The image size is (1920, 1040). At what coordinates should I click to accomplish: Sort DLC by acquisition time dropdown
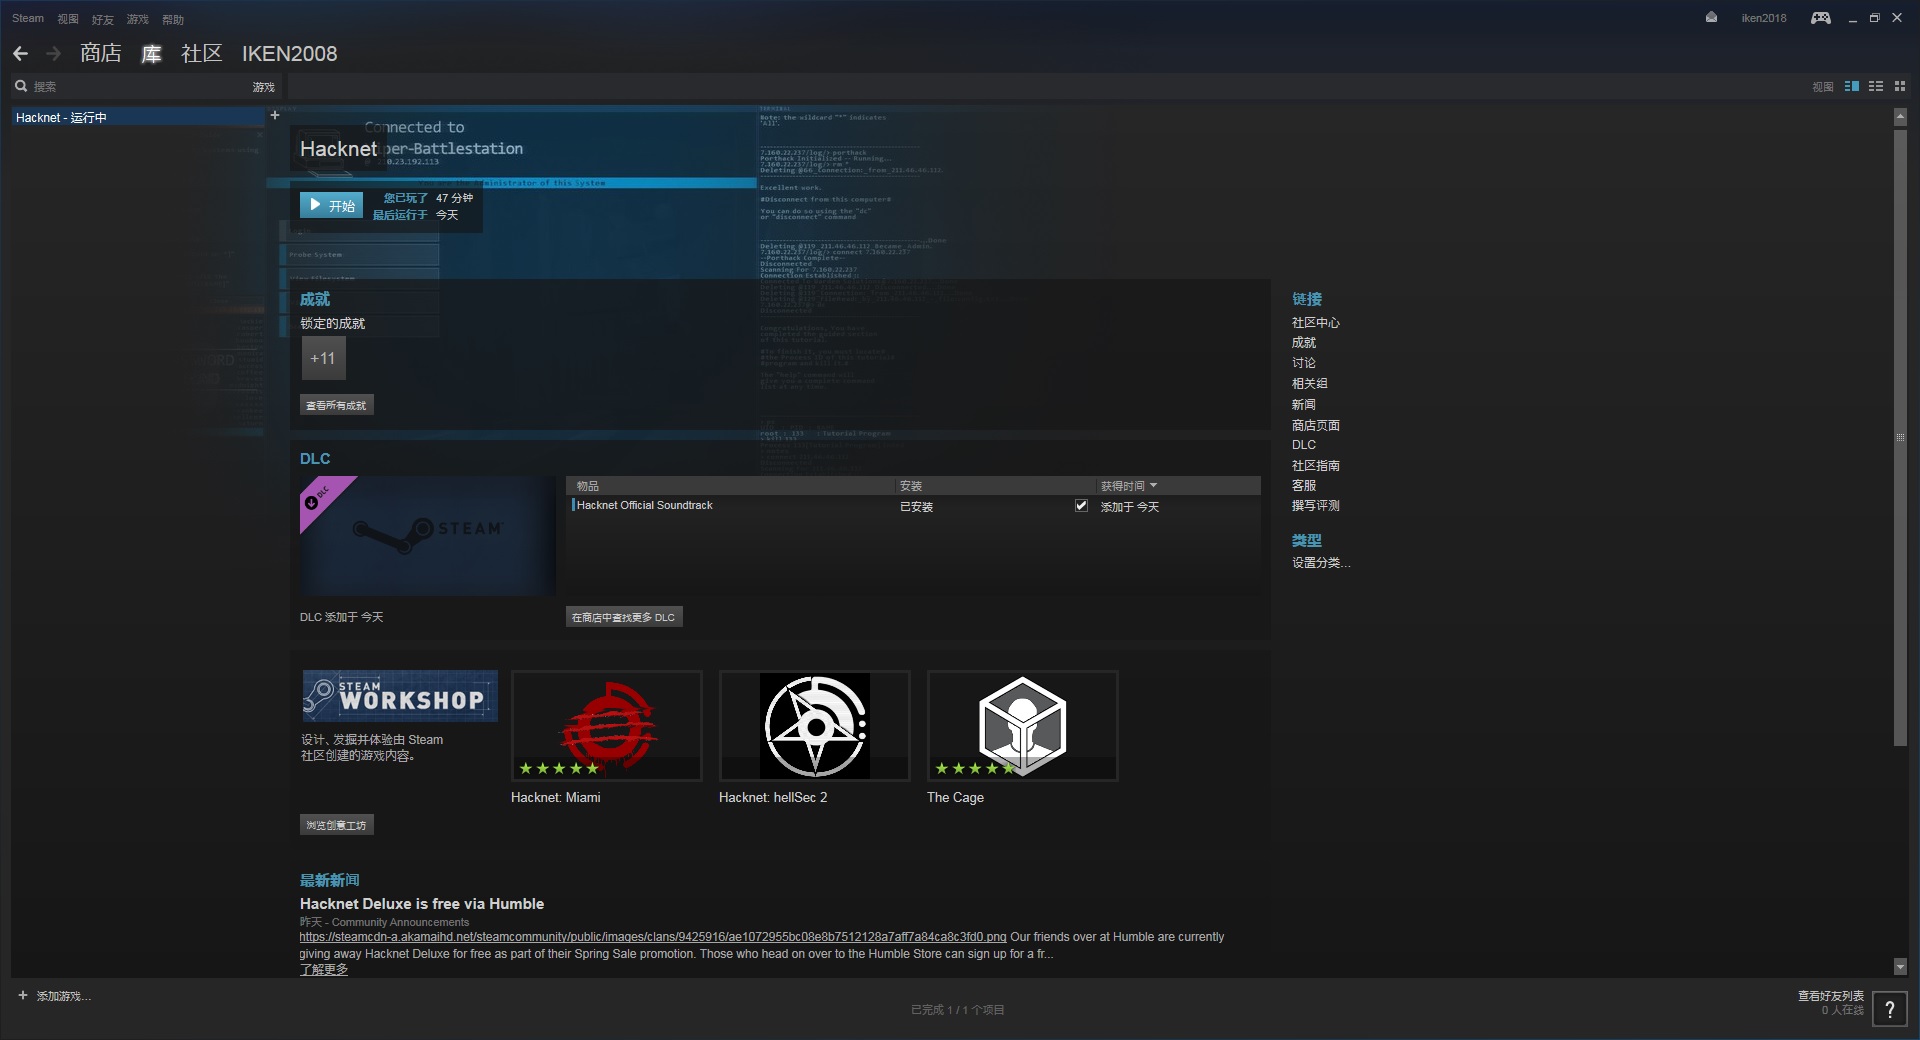[1129, 486]
